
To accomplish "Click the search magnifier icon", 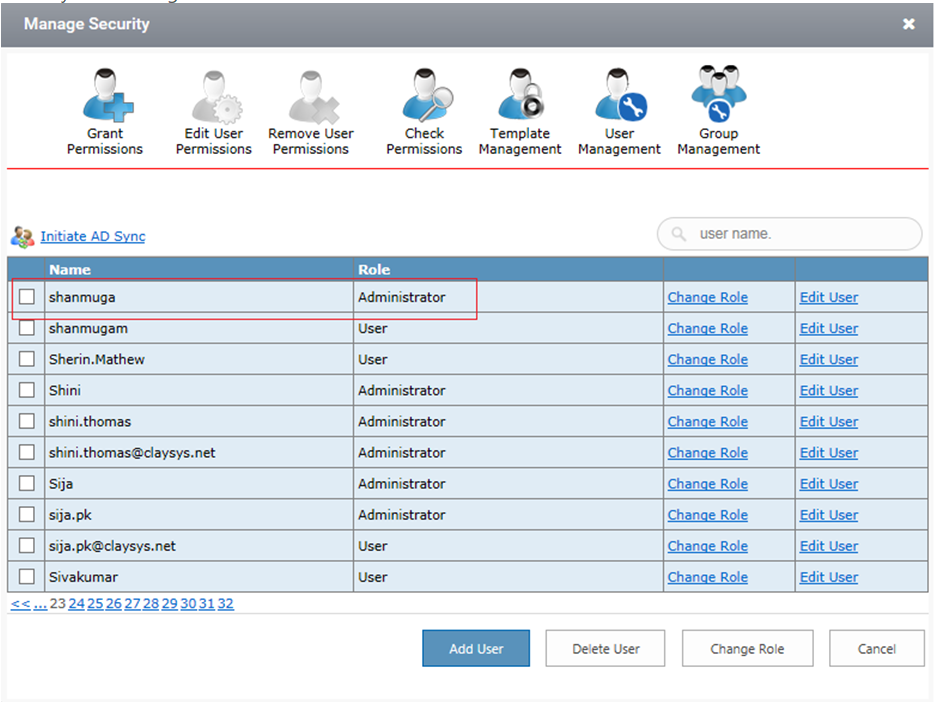I will (678, 234).
